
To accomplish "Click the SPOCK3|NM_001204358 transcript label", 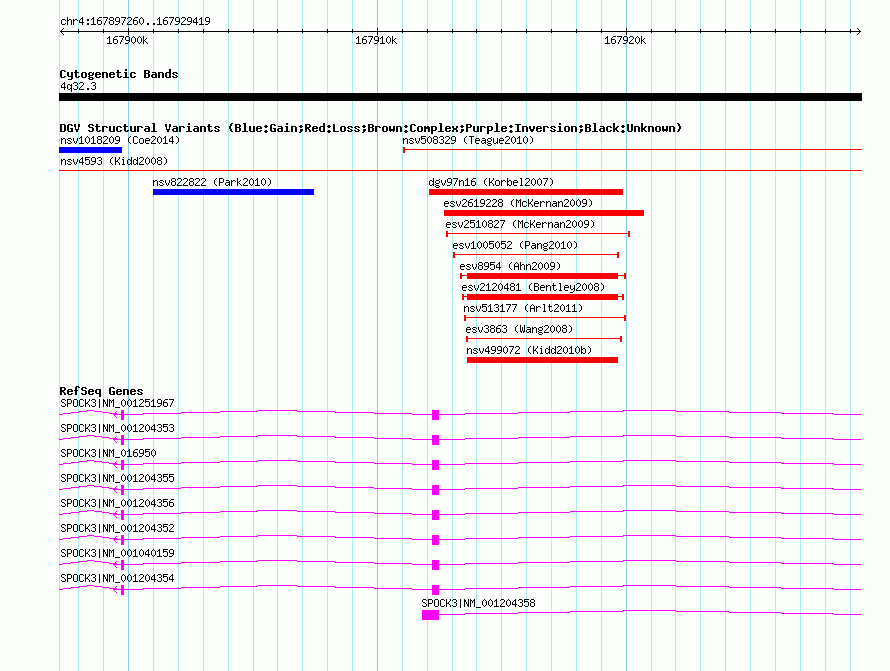I will [478, 603].
